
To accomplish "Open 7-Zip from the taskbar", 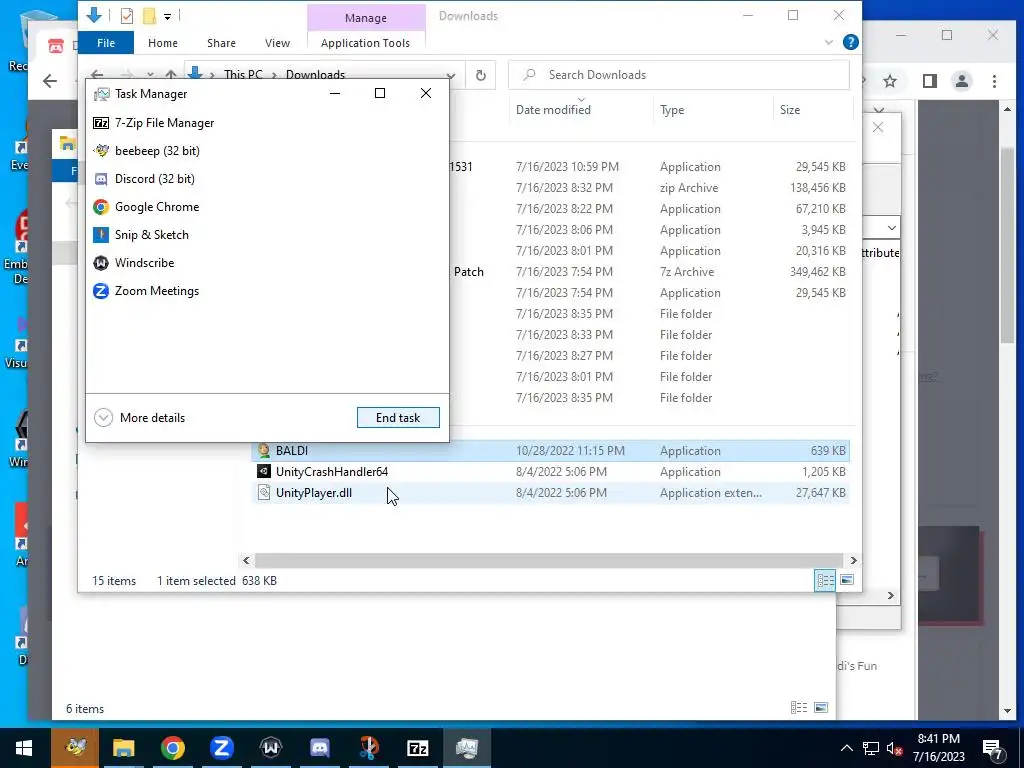I will coord(417,748).
